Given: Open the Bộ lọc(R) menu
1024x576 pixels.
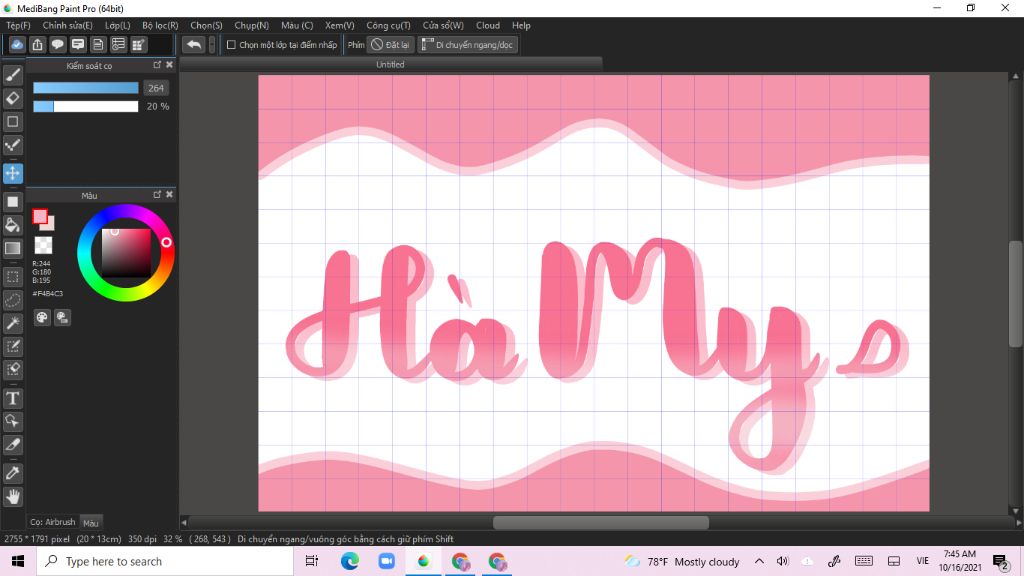Looking at the screenshot, I should point(160,25).
